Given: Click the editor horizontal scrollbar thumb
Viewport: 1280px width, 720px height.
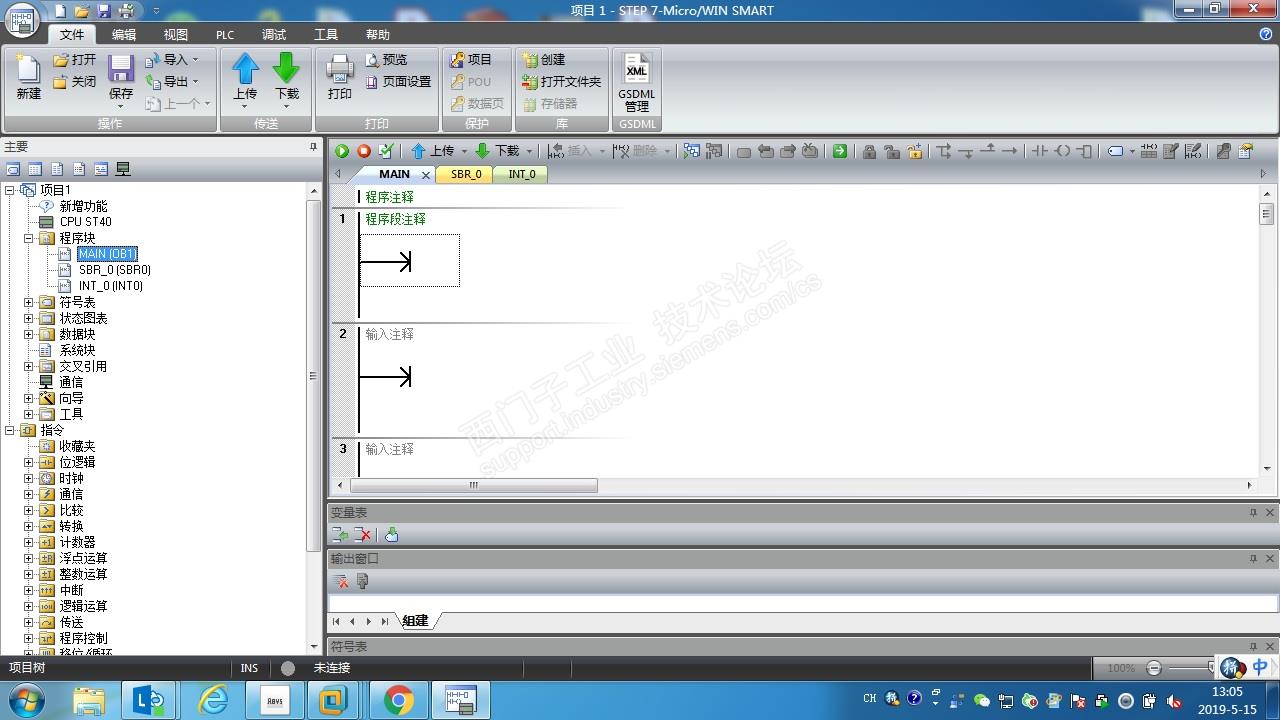Looking at the screenshot, I should coord(474,485).
